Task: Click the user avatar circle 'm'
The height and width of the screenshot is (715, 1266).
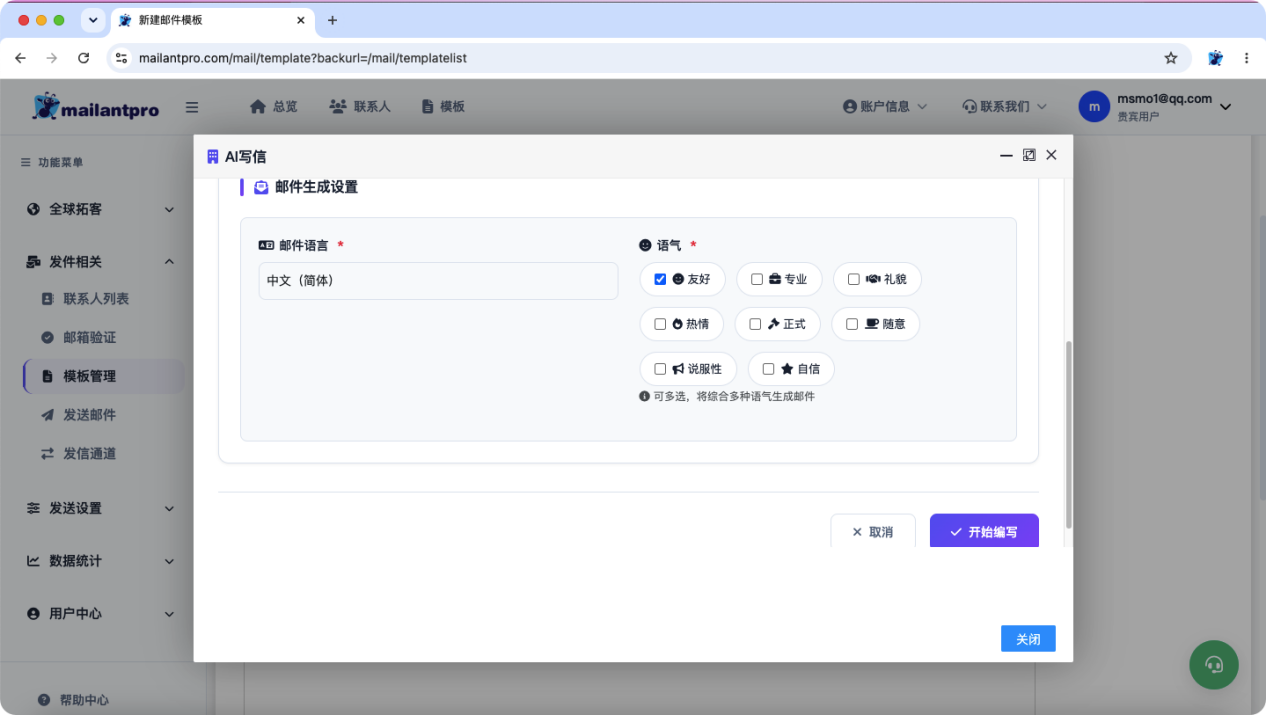Action: tap(1094, 107)
